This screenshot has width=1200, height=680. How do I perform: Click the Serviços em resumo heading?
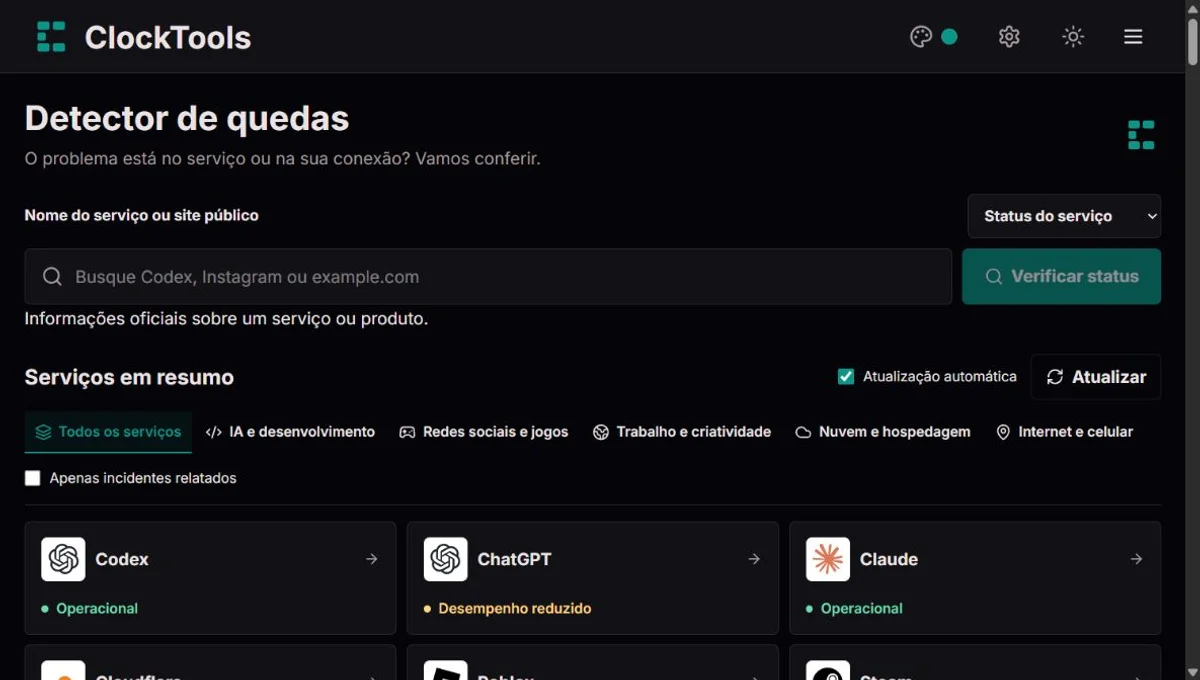[129, 377]
